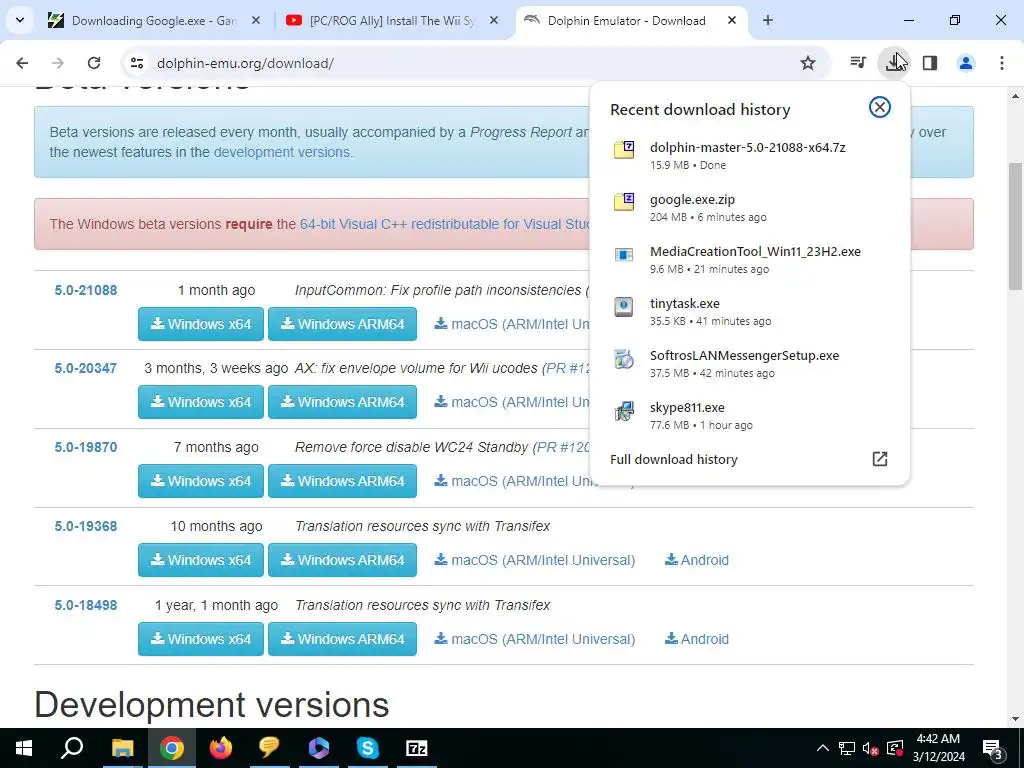Viewport: 1024px width, 768px height.
Task: Download Windows x64 build of 5.0-19368
Action: [200, 560]
